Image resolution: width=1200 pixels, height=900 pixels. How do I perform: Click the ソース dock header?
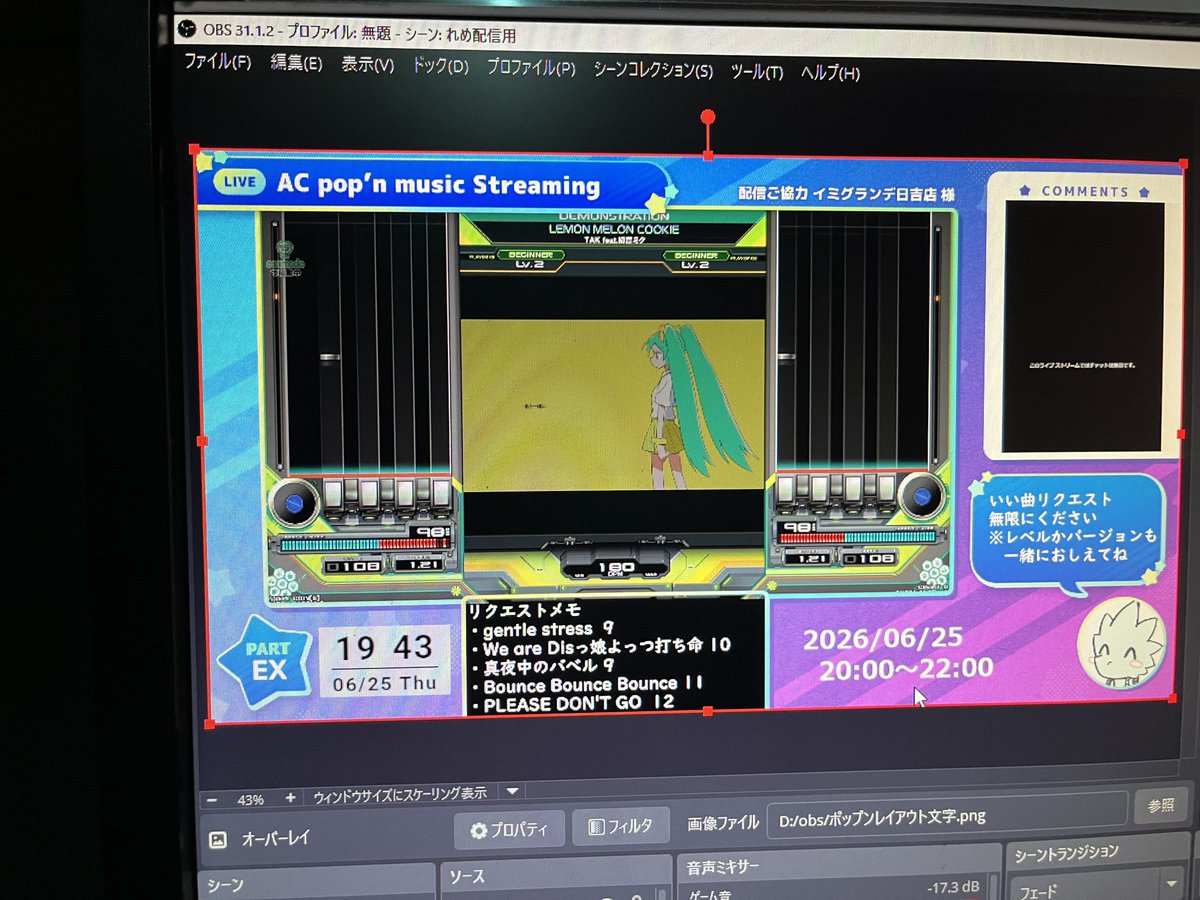pyautogui.click(x=556, y=878)
